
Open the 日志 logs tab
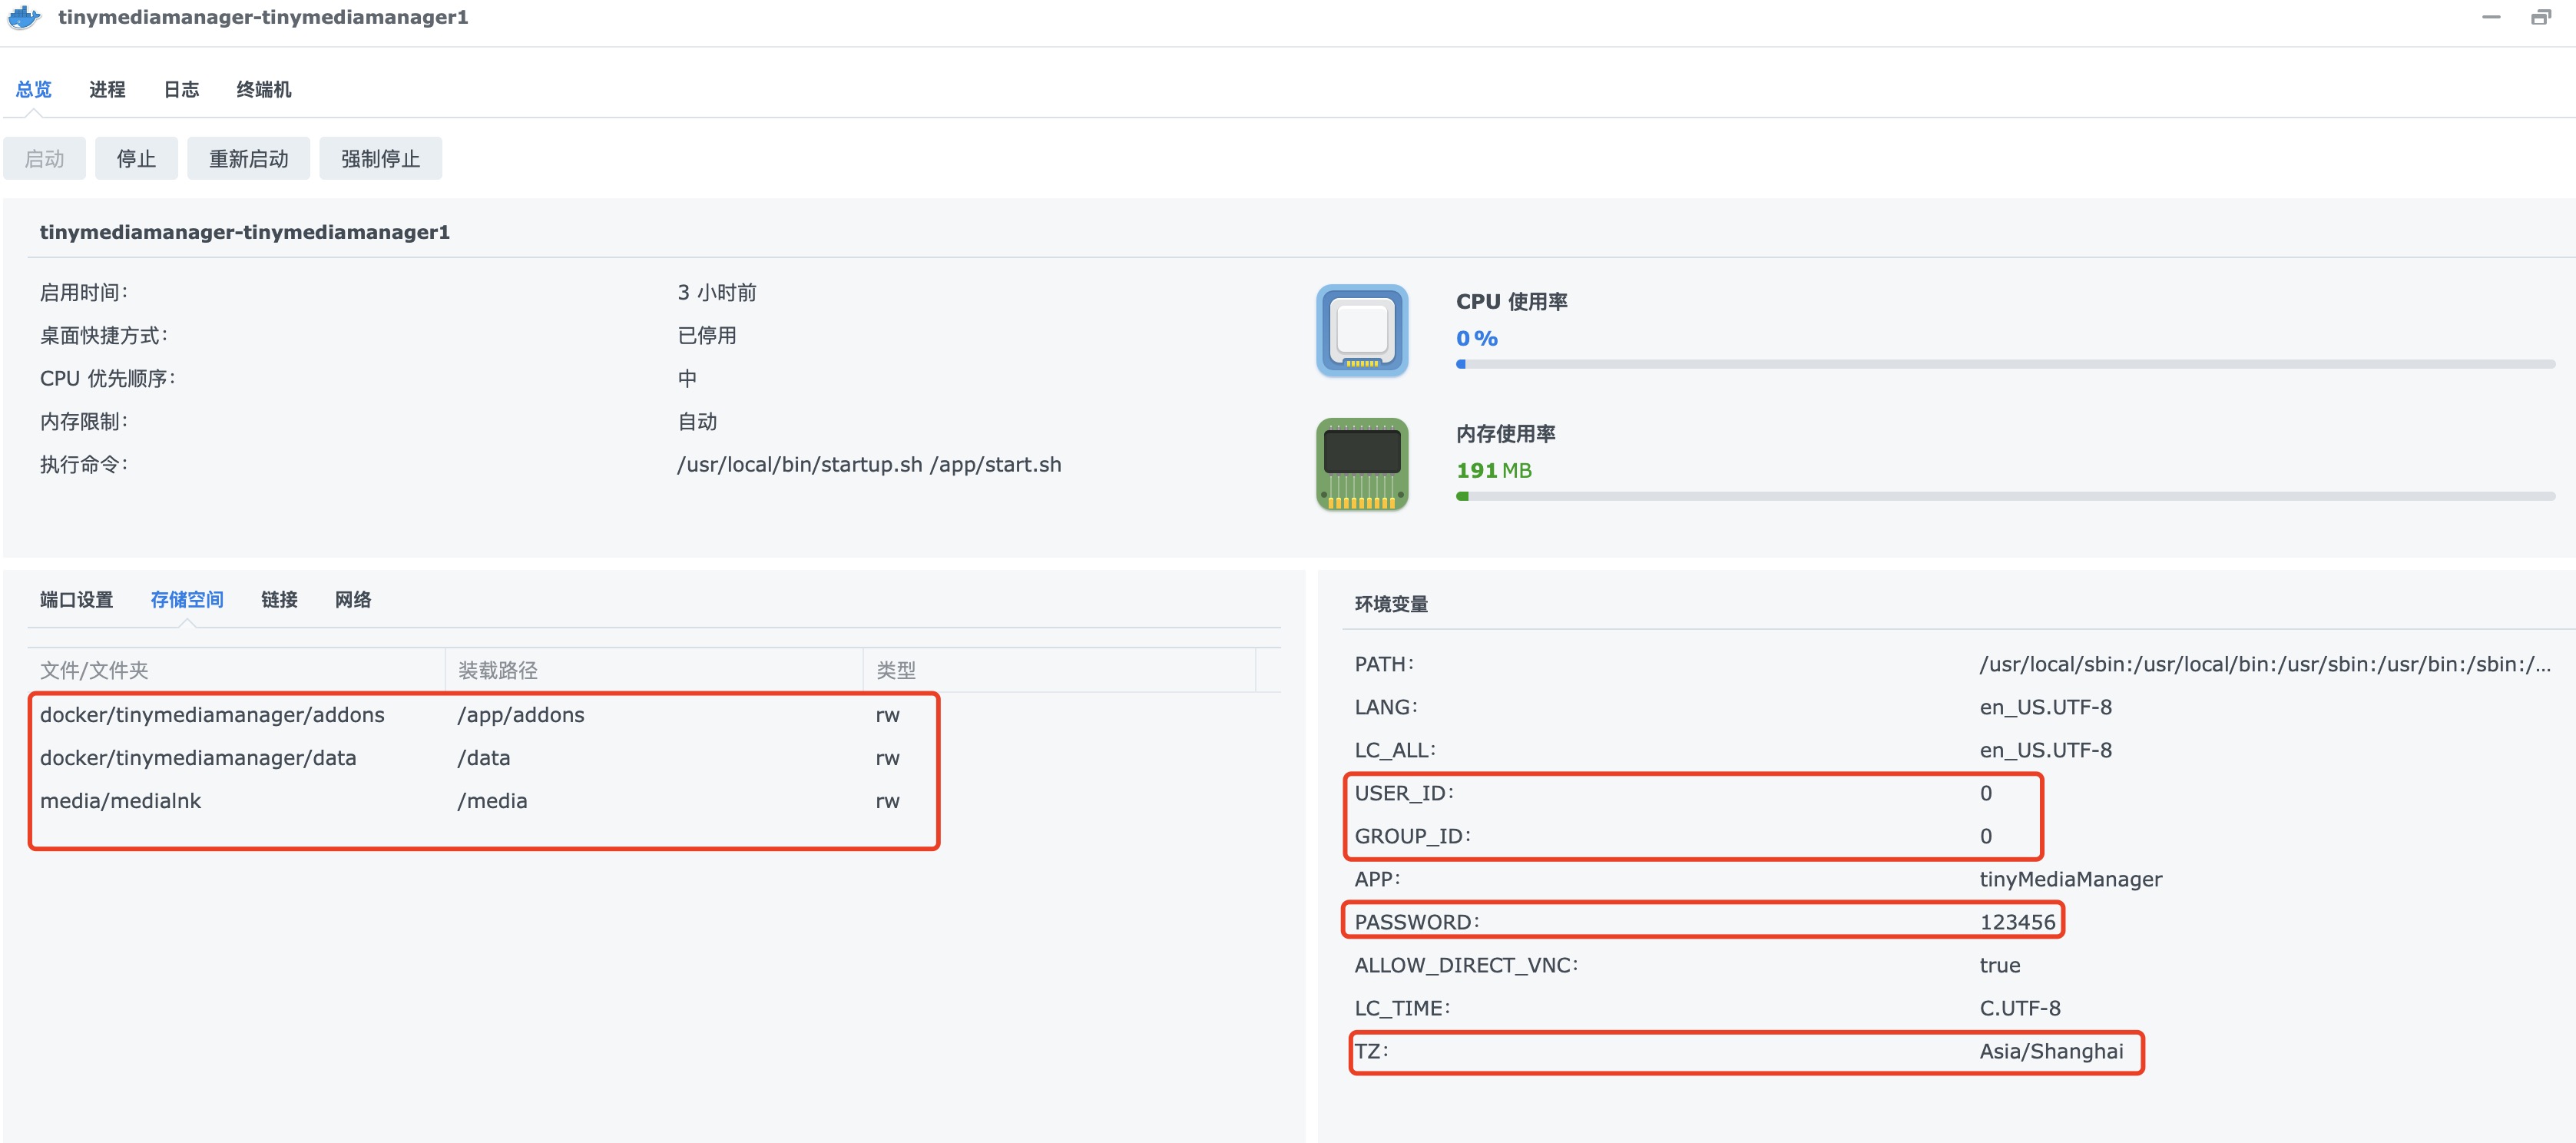[x=181, y=90]
